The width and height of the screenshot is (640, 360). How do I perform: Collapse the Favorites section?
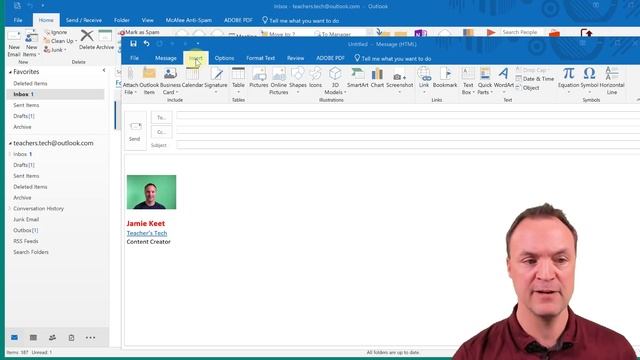tap(10, 72)
